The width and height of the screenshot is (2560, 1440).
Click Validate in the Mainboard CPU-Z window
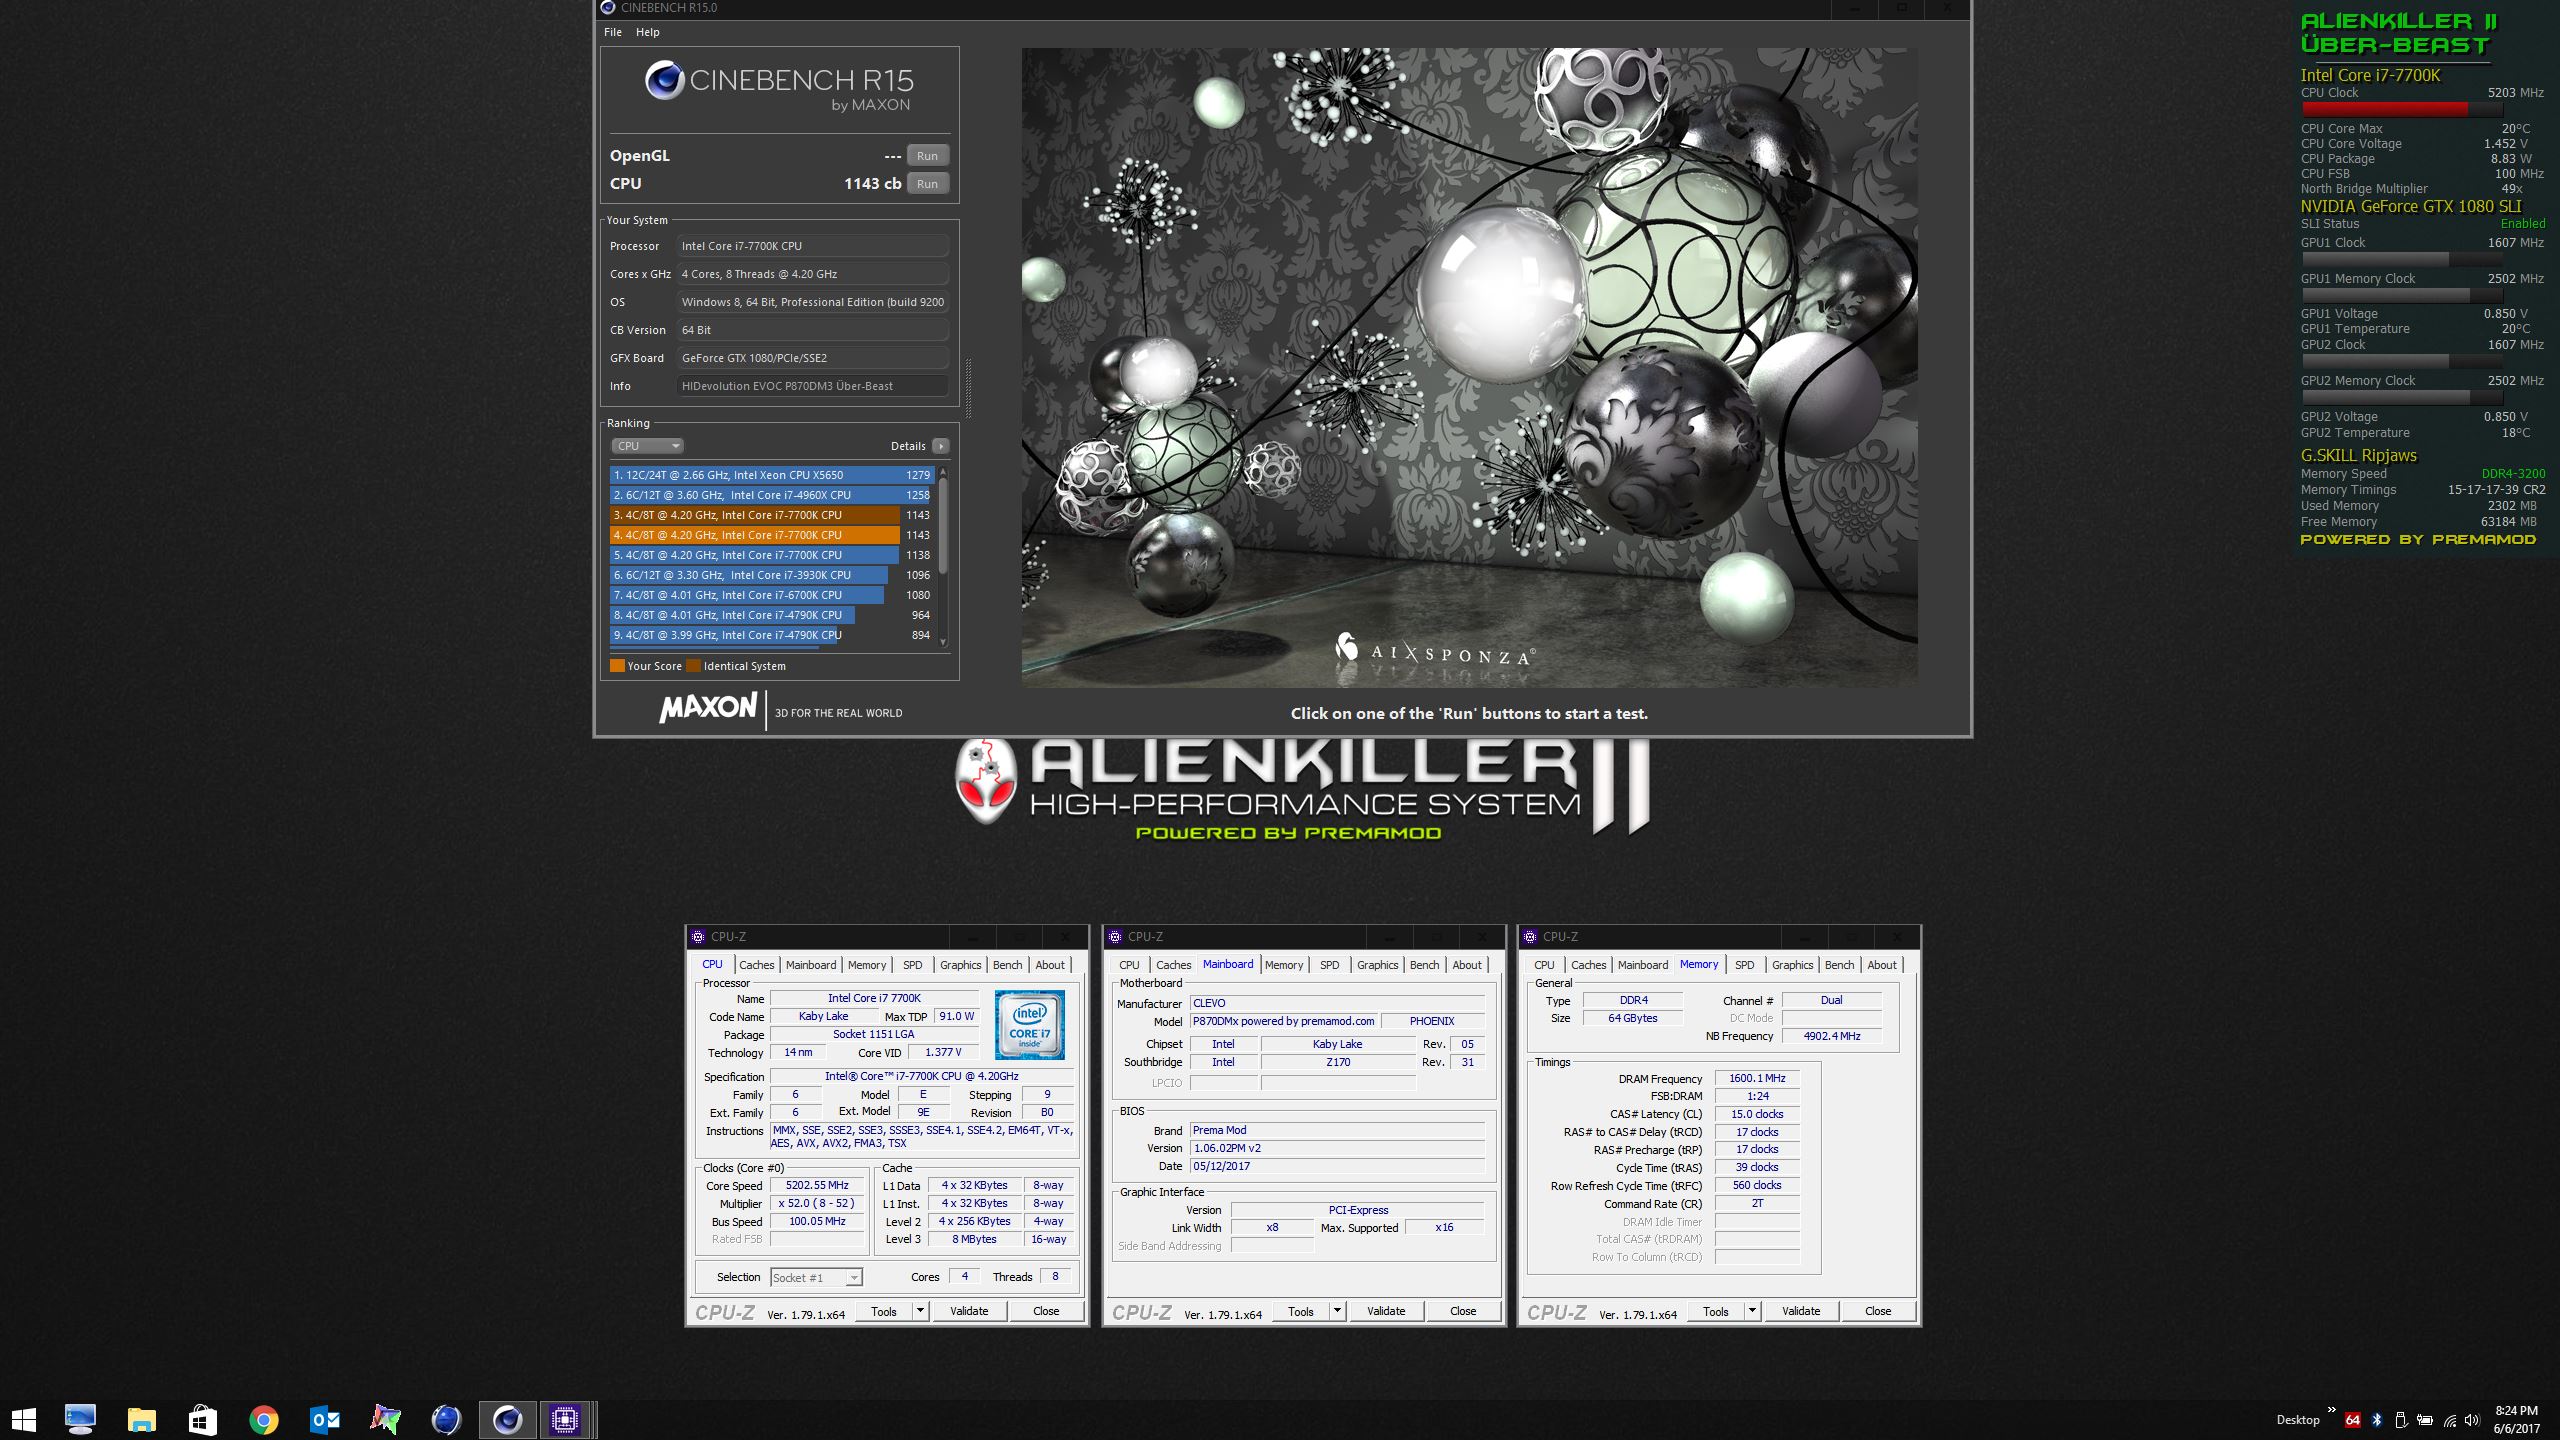pos(1385,1311)
